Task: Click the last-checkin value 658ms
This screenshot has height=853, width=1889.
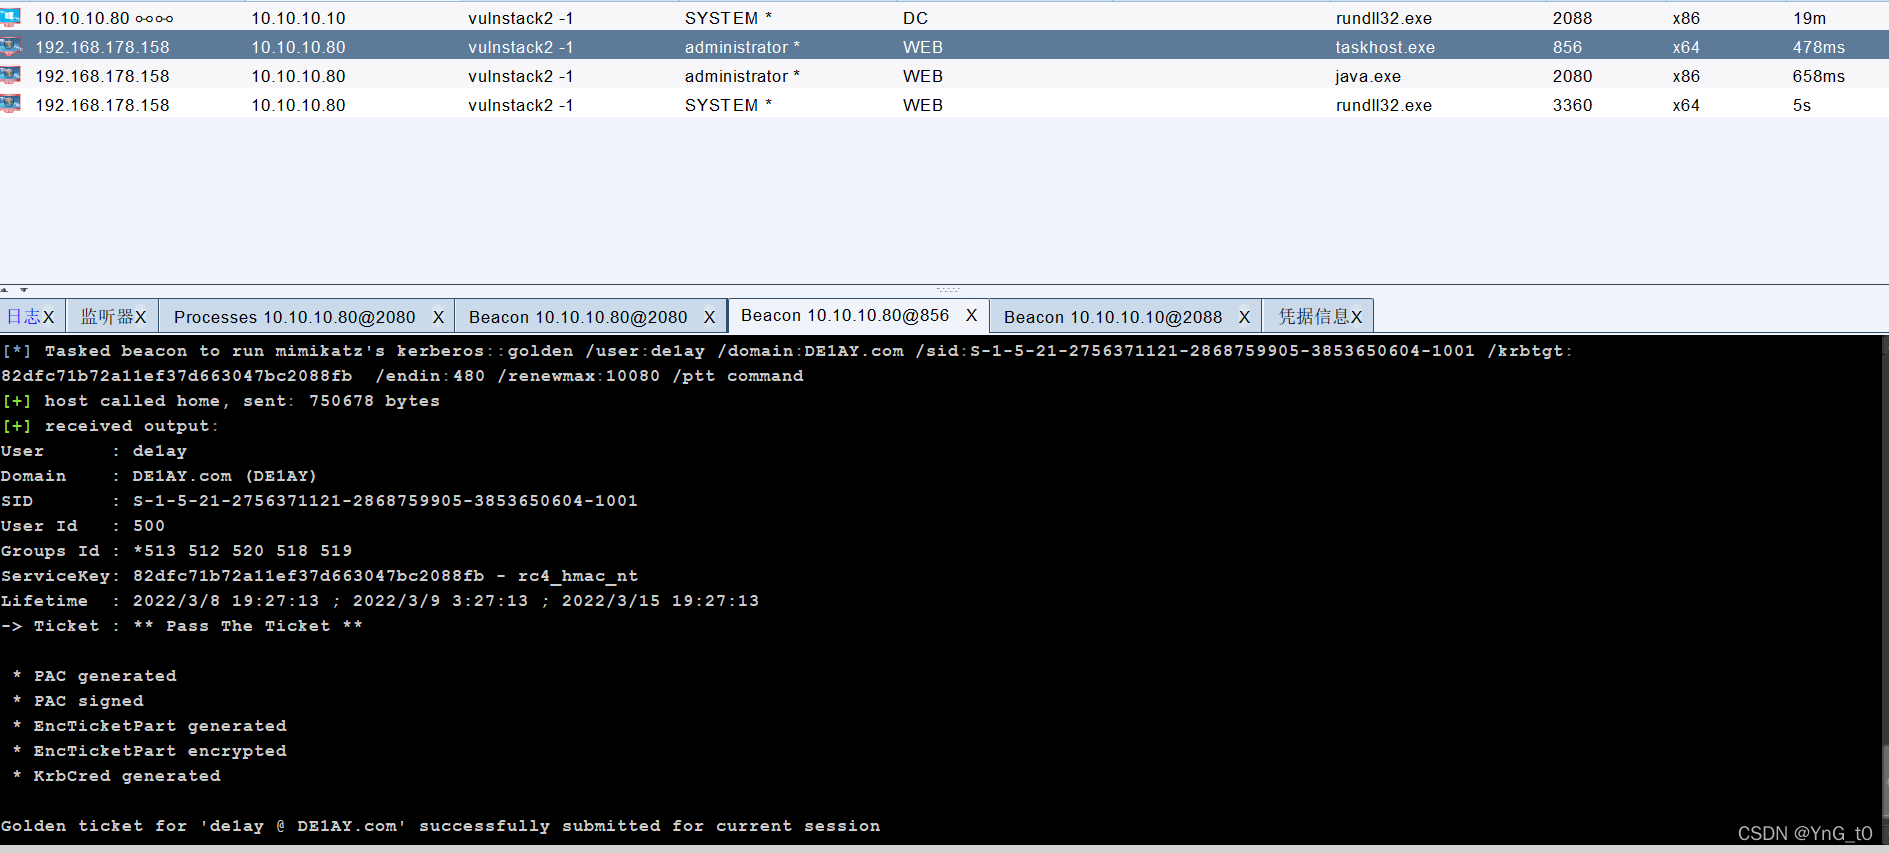Action: 1819,76
